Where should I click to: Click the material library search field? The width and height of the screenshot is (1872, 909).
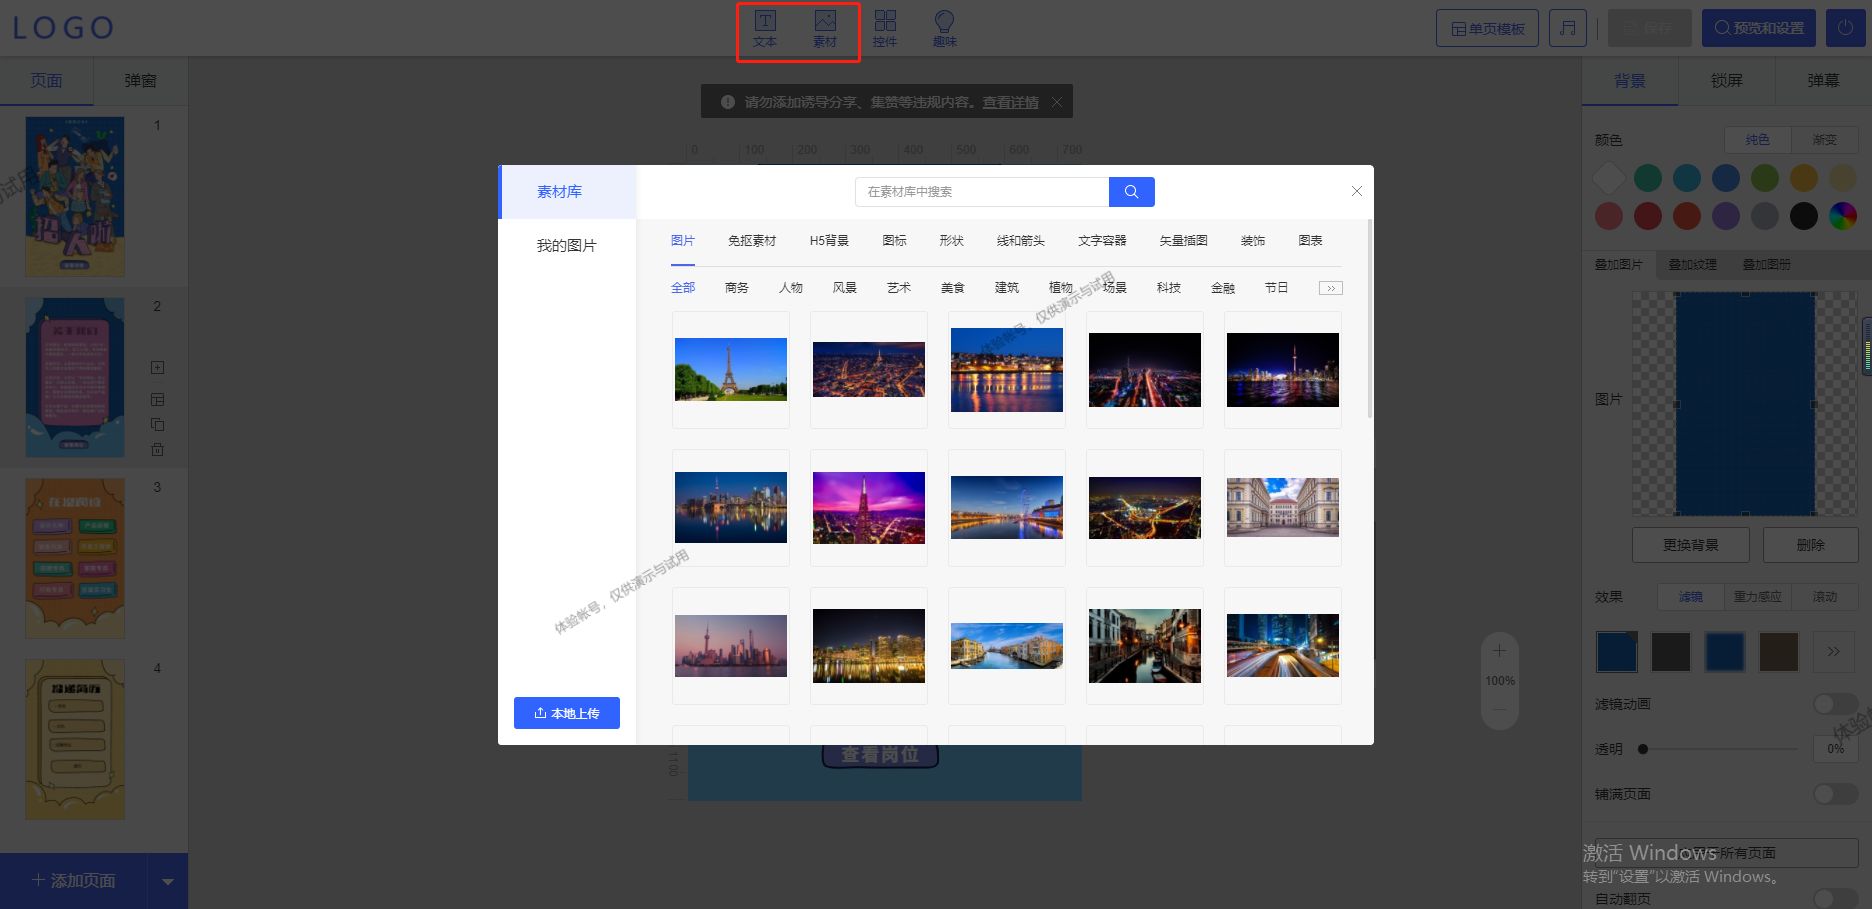tap(982, 192)
